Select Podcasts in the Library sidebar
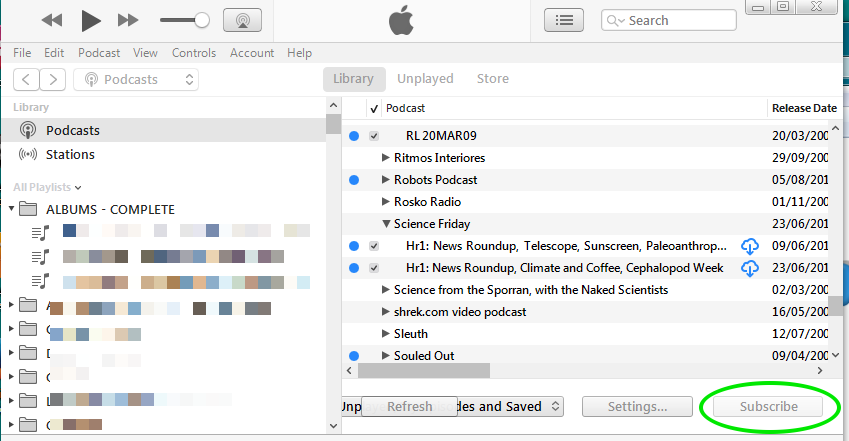Screen dimensions: 849x441 click(164, 130)
